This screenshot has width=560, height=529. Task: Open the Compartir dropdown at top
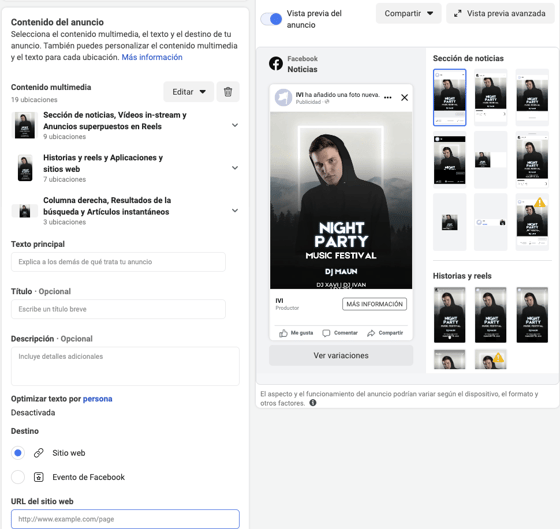[409, 14]
